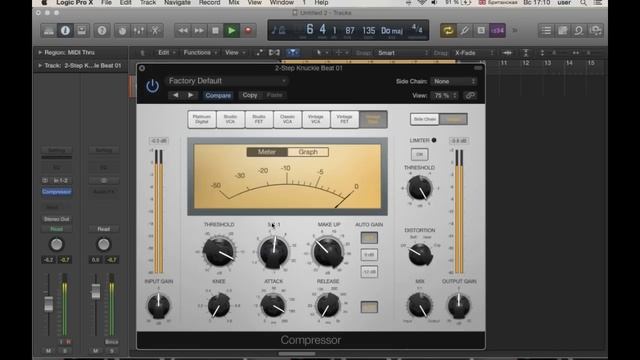The height and width of the screenshot is (360, 640).
Task: Open the Loop Browser icon
Action: coord(579,31)
